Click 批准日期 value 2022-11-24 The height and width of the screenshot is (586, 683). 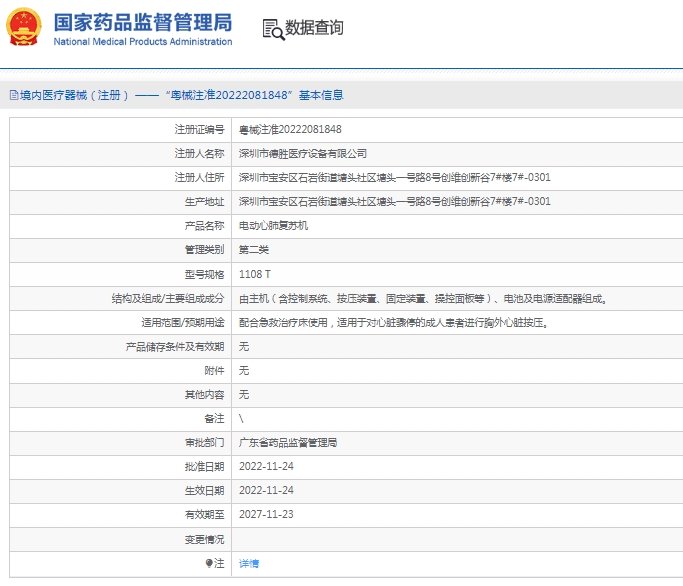click(266, 466)
